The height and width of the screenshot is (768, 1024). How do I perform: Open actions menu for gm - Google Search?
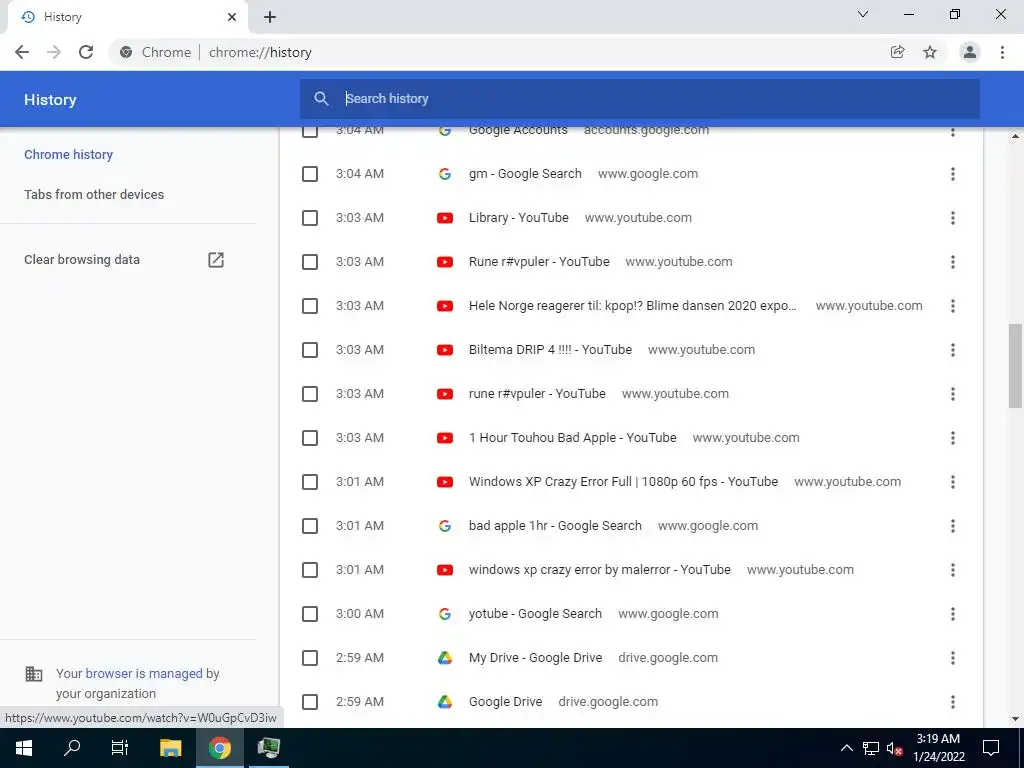pyautogui.click(x=953, y=174)
